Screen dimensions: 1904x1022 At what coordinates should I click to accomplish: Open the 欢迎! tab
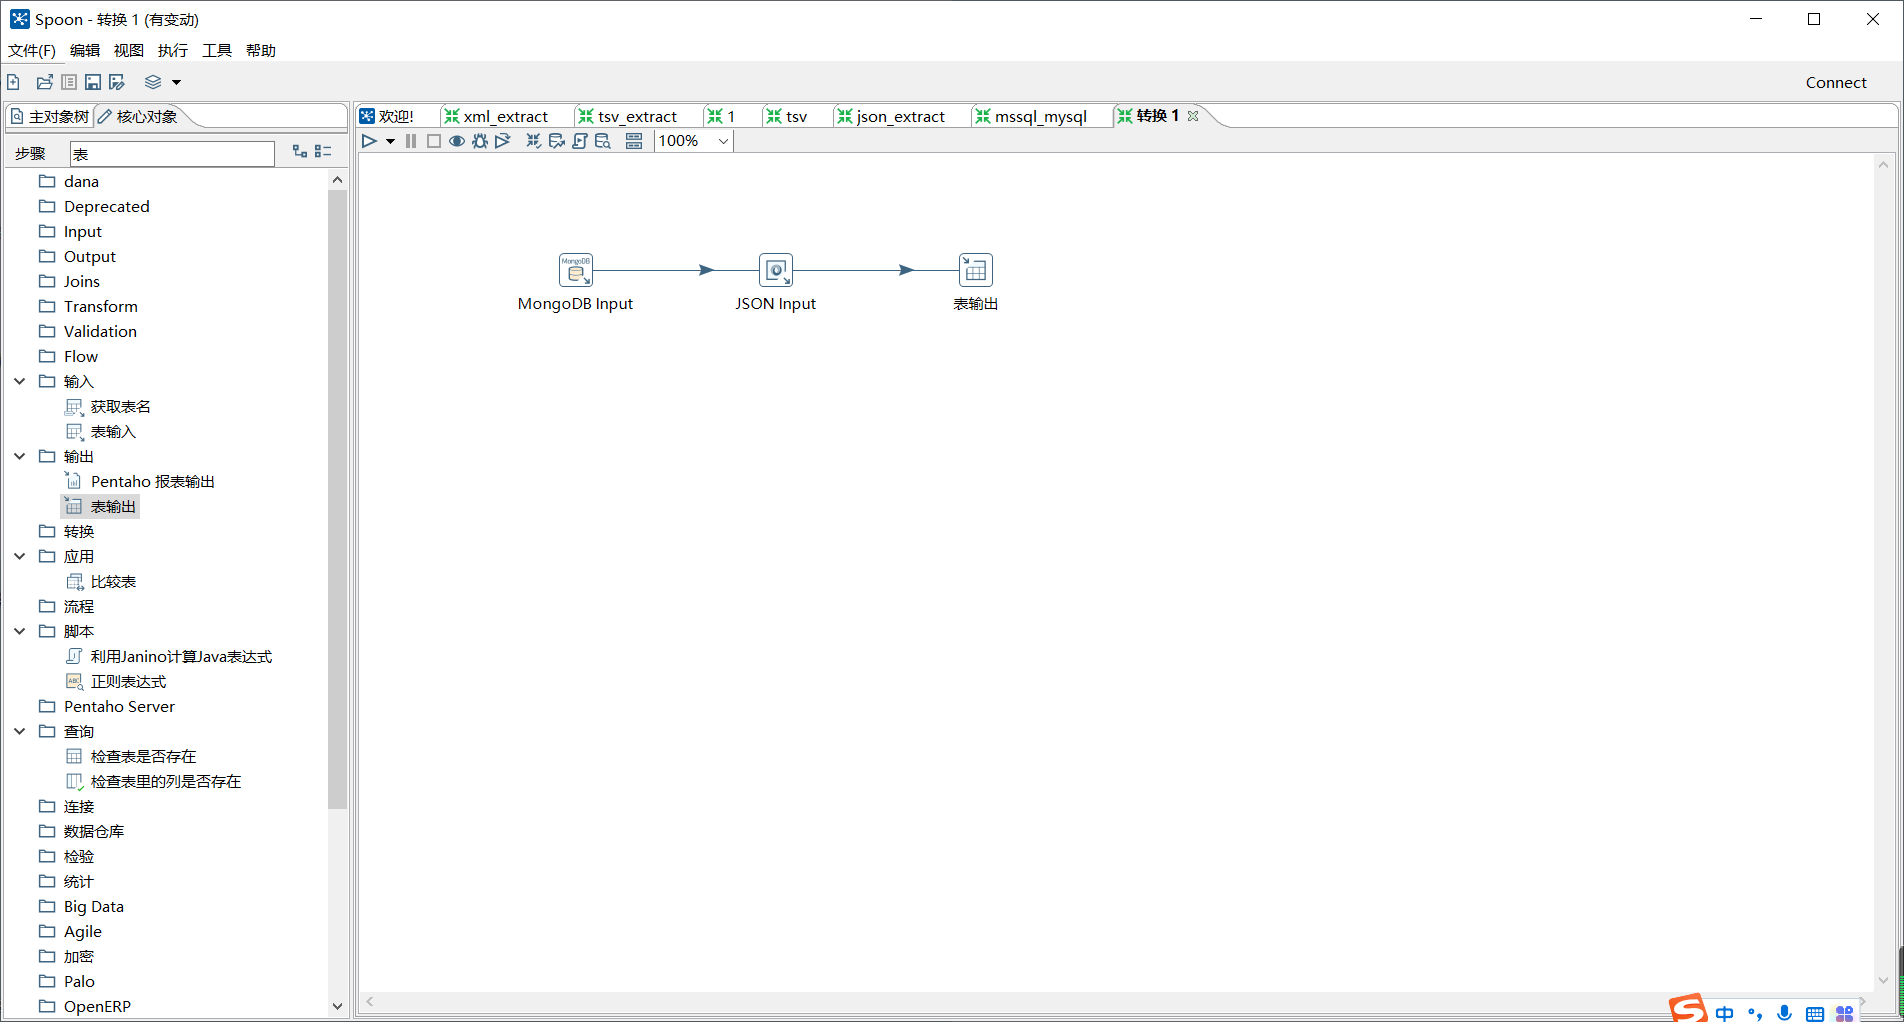point(387,116)
